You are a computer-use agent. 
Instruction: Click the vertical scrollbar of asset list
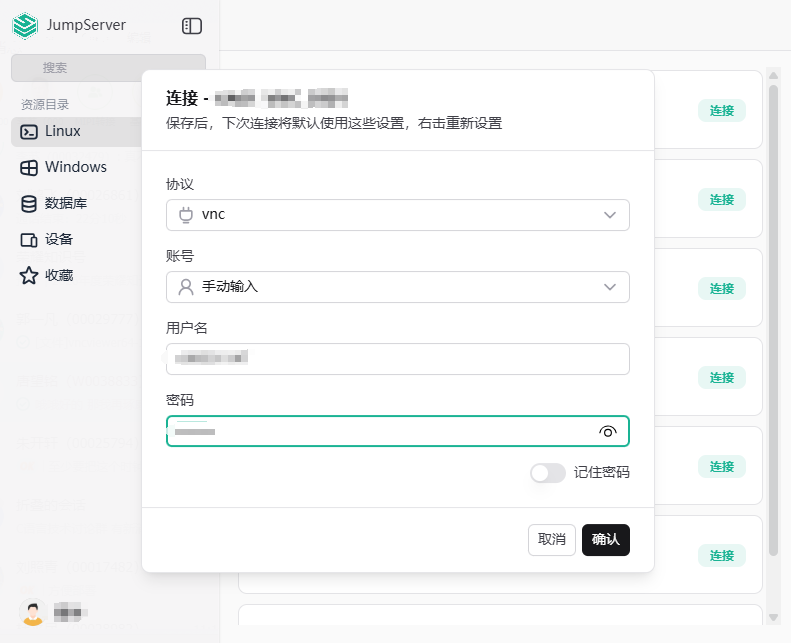[773, 320]
